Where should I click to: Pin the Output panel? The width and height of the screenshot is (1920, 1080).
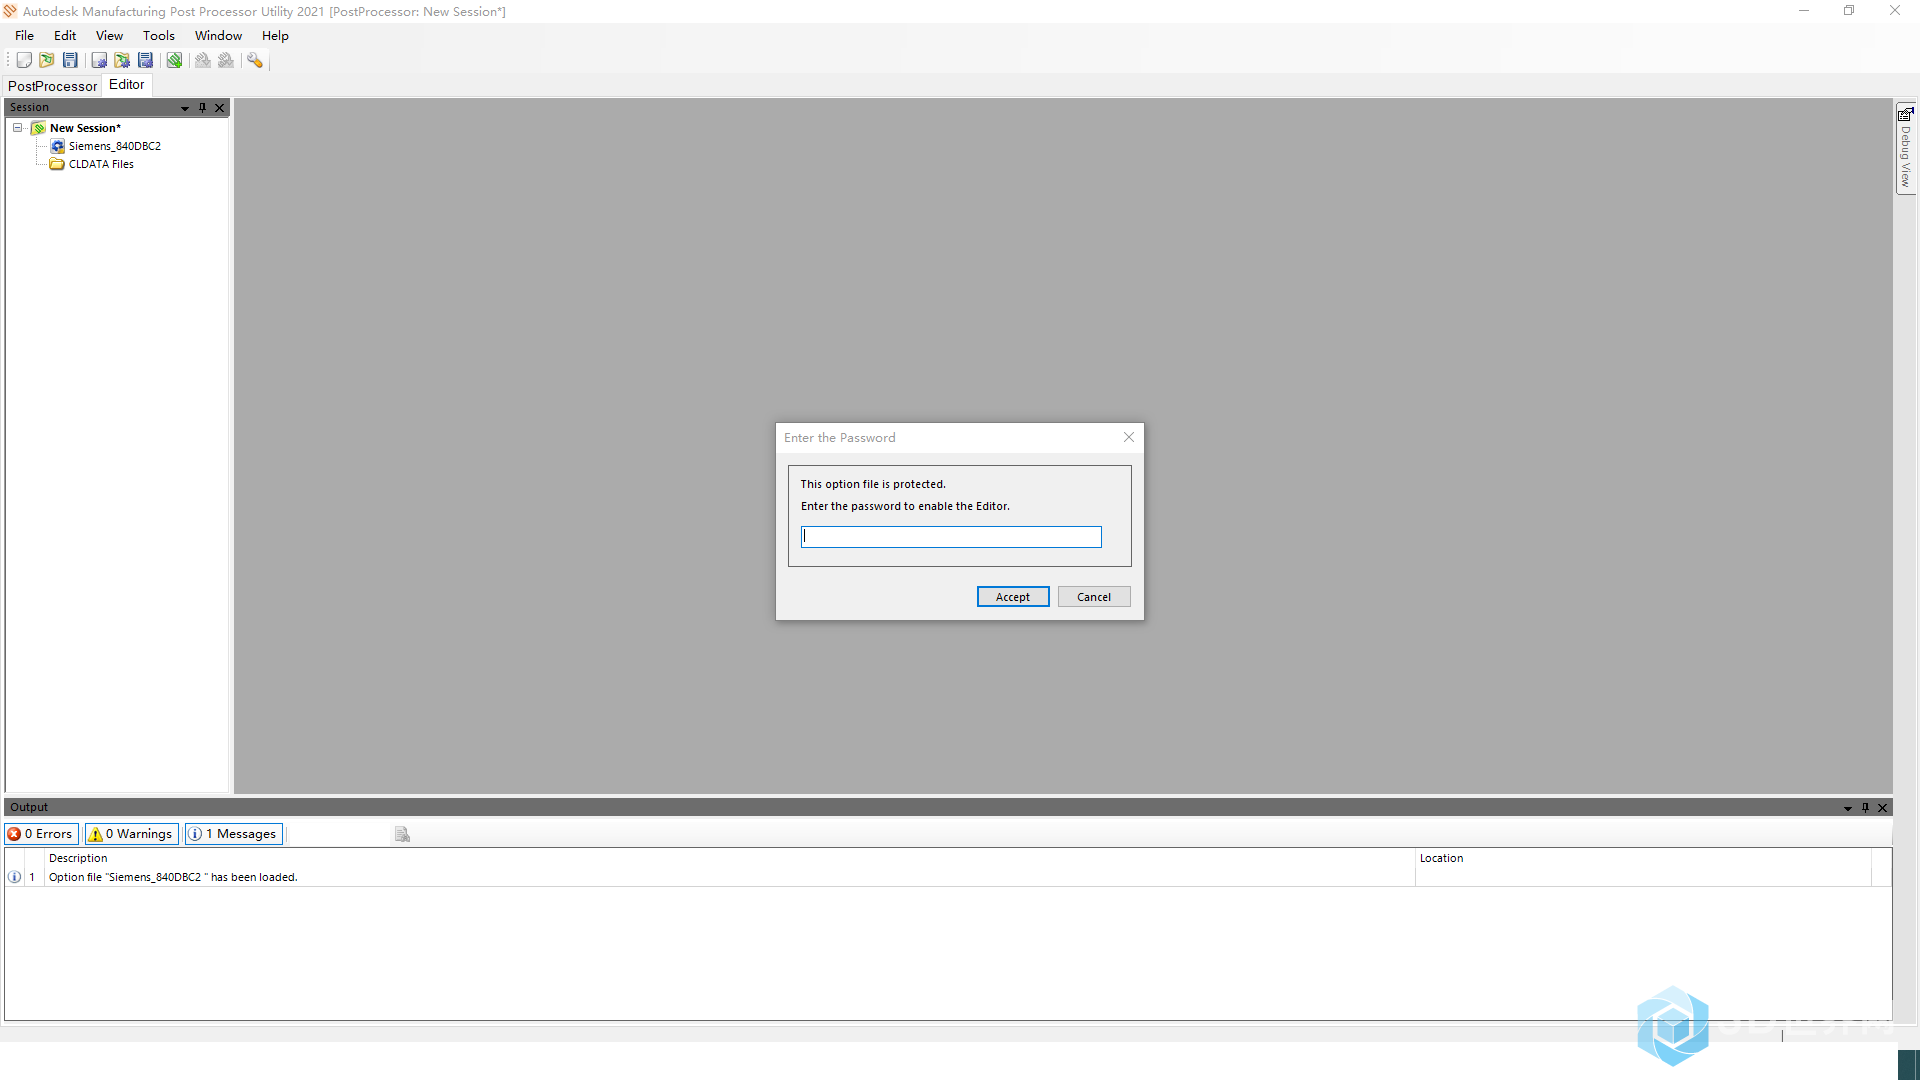[x=1865, y=808]
